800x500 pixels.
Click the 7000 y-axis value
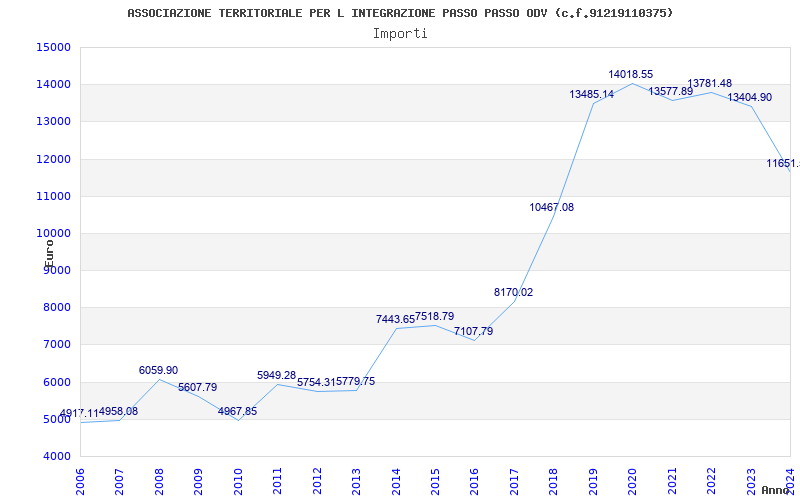coord(56,345)
